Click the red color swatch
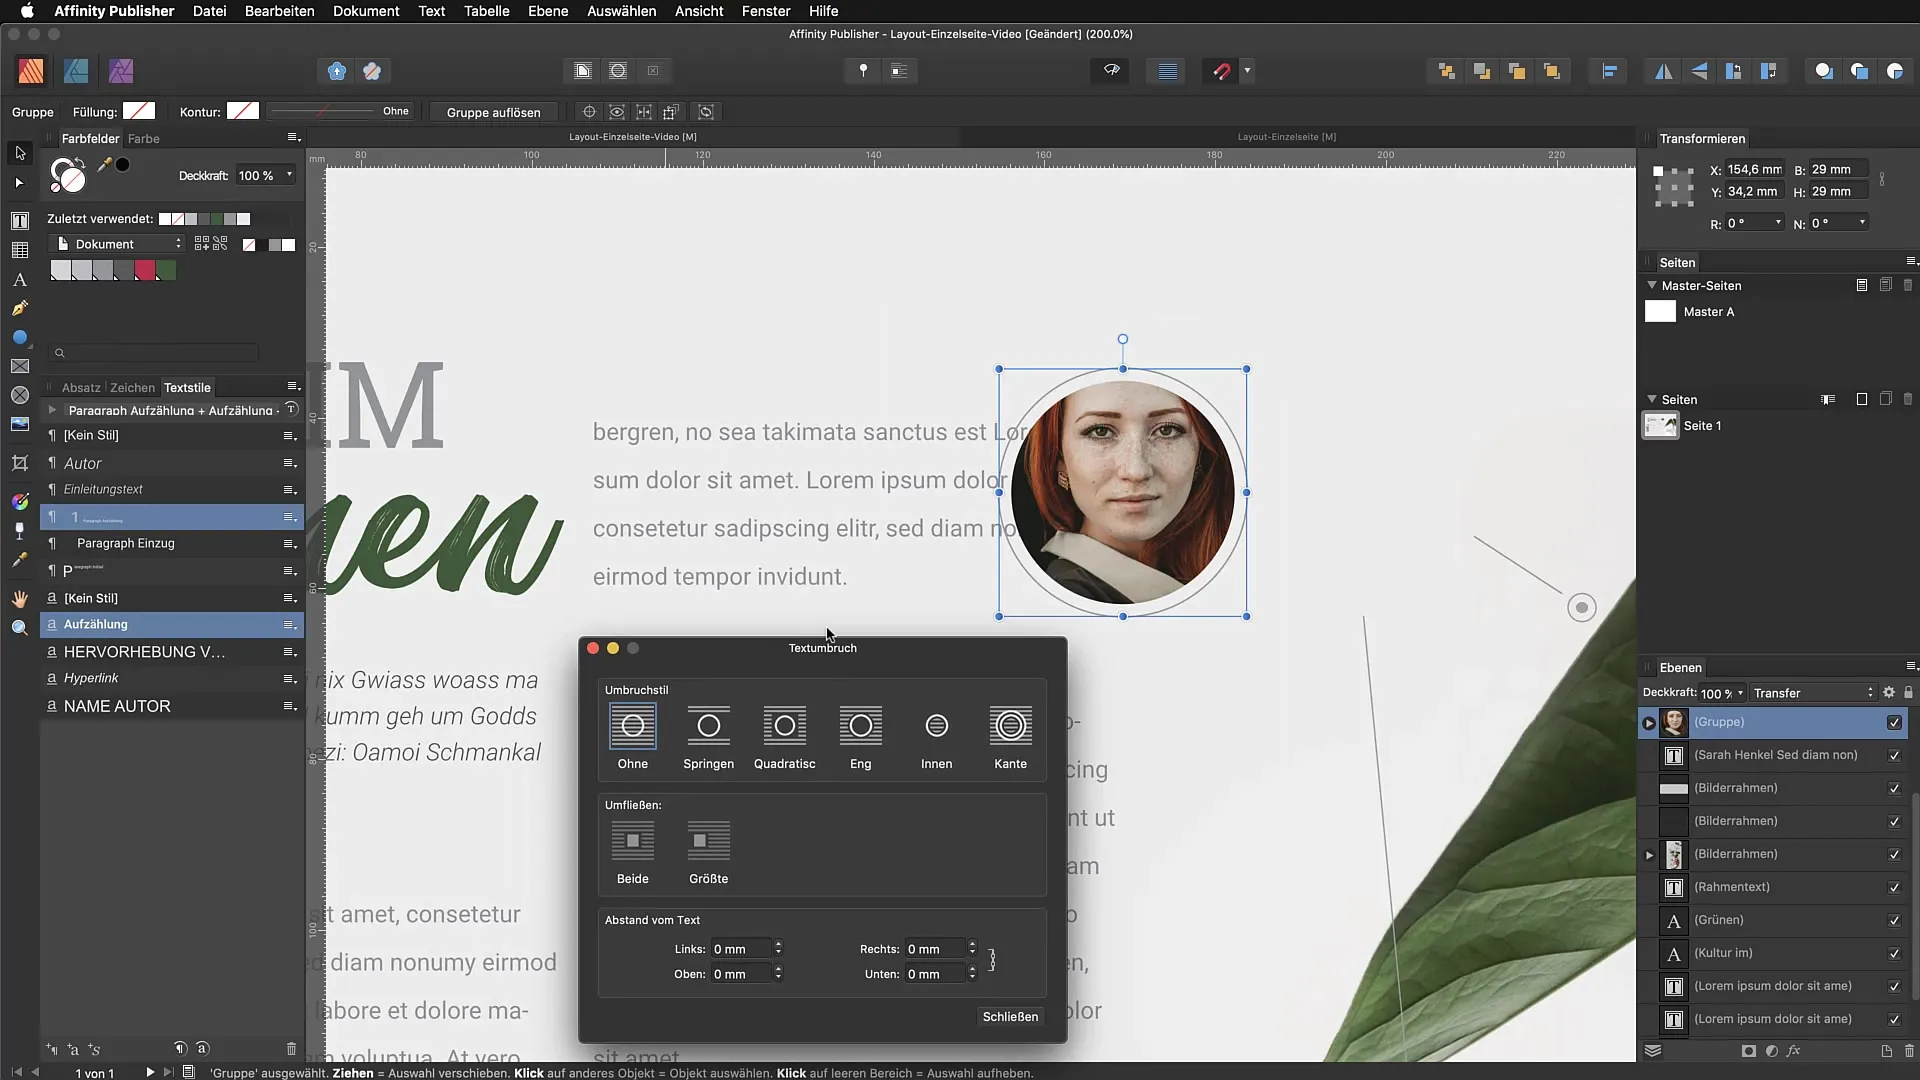 145,270
